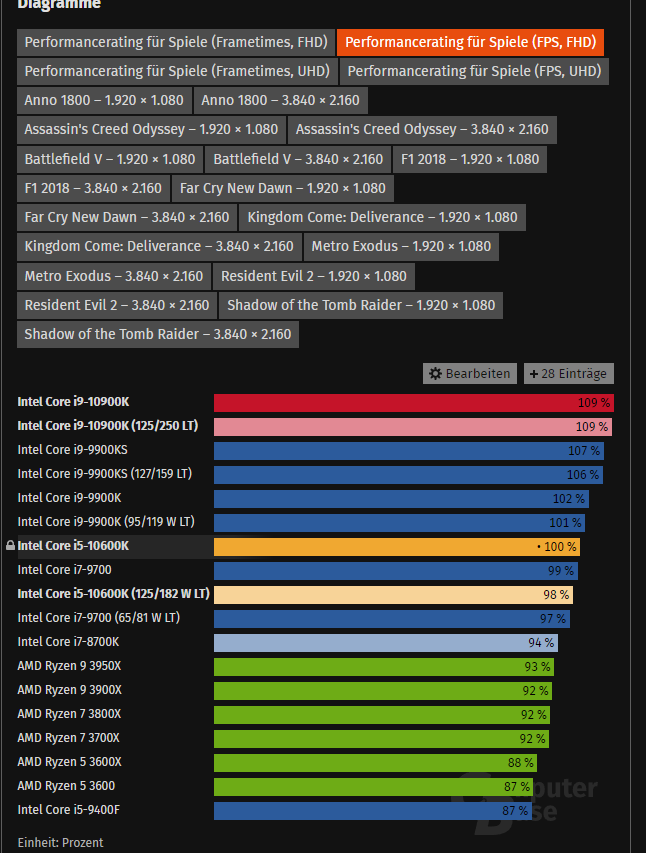
Task: Click the plus icon in 28 Einträge button
Action: (x=533, y=374)
